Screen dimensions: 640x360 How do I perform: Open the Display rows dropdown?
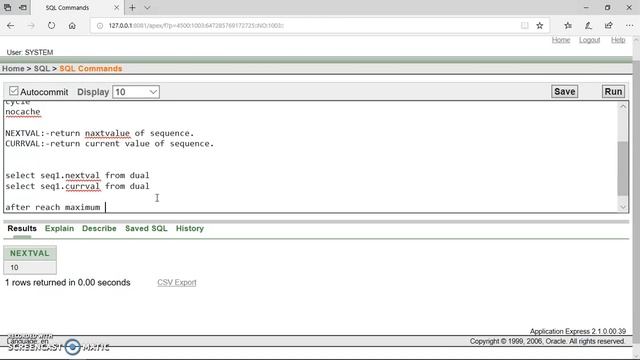click(x=136, y=92)
